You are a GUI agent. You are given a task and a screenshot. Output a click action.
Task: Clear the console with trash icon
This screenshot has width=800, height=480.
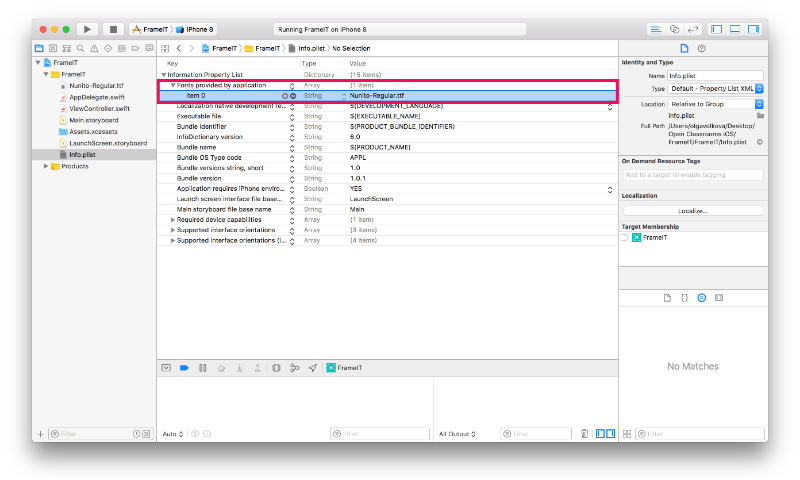tap(585, 434)
